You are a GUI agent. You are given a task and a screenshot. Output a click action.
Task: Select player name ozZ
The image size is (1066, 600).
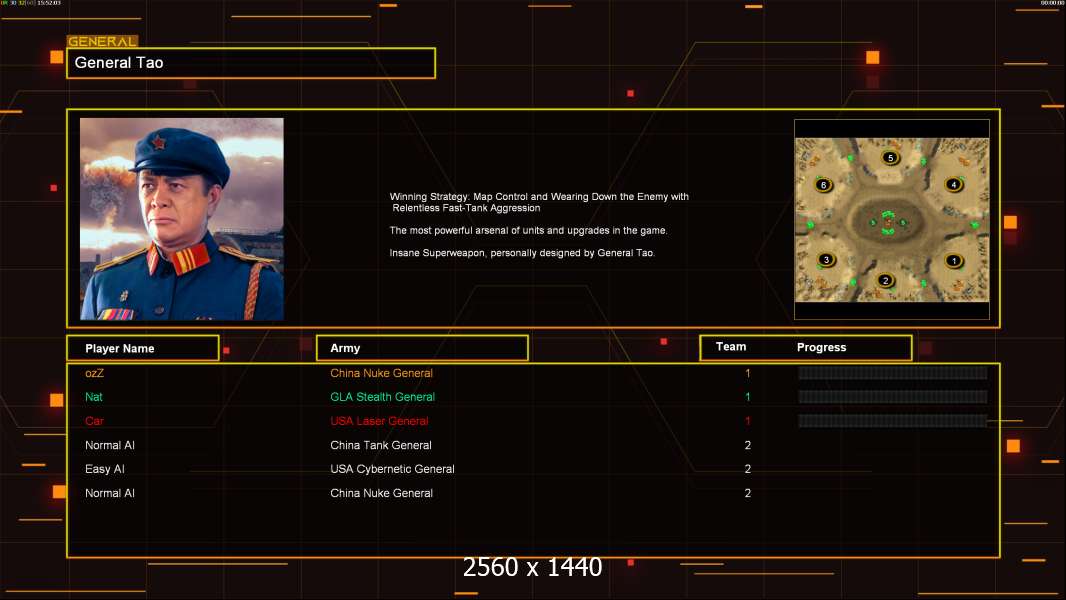94,373
